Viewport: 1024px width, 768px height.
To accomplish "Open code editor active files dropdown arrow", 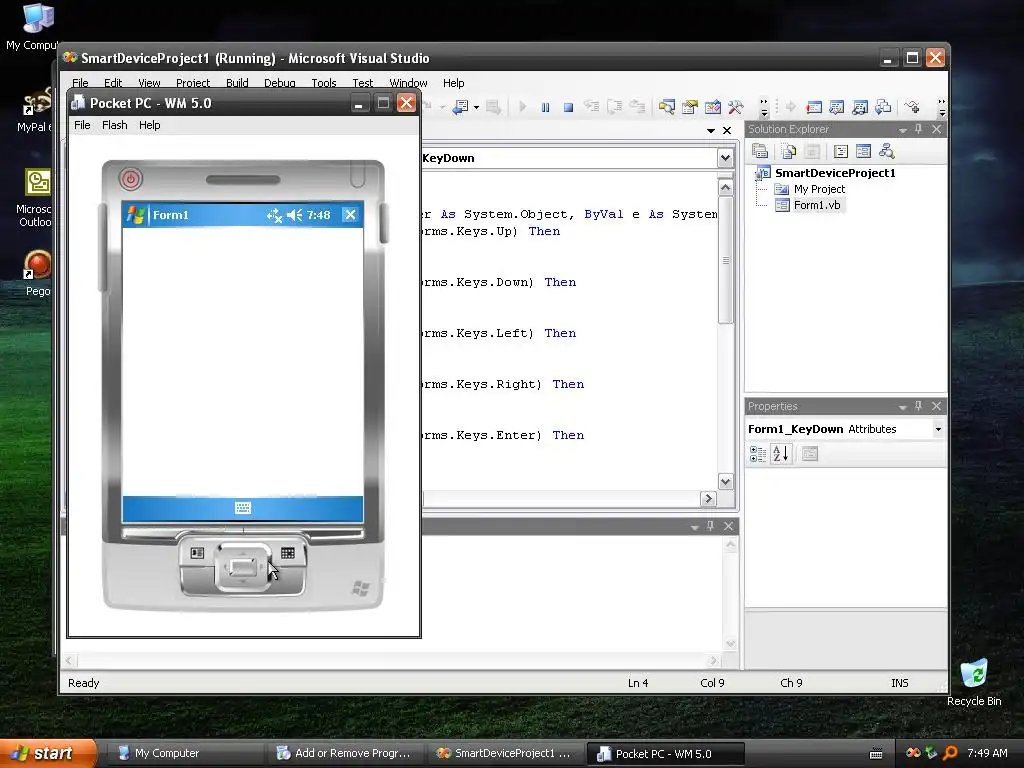I will [x=711, y=131].
